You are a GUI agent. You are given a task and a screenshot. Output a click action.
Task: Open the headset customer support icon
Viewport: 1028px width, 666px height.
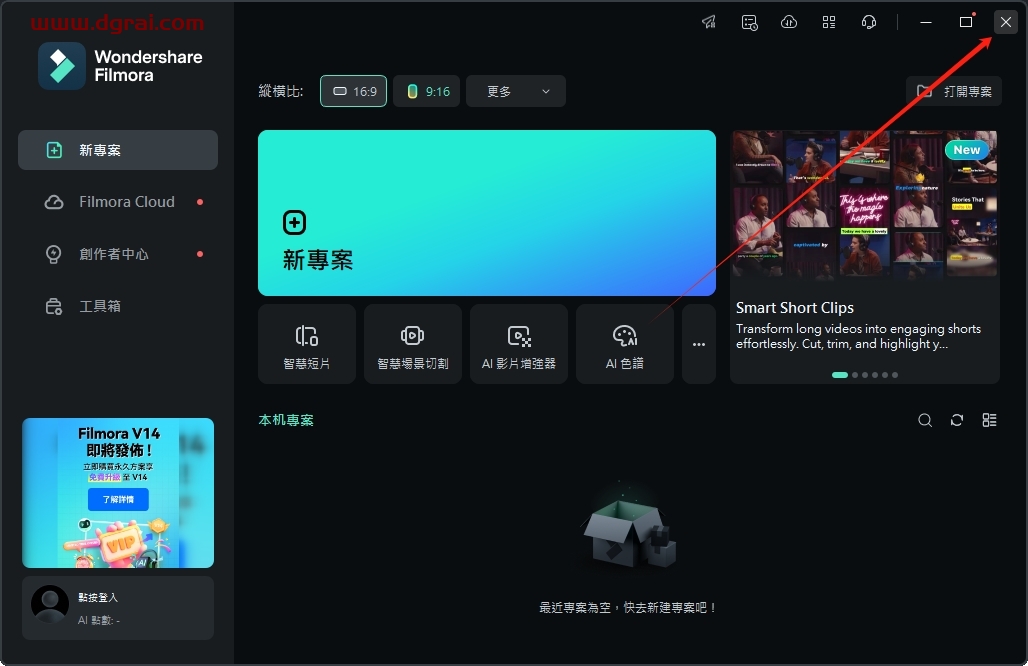coord(869,22)
